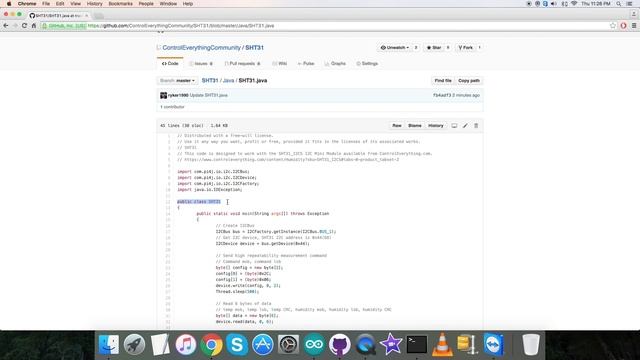Click the red extension icon in Chrome toolbar
Image resolution: width=640 pixels, height=360 pixels.
tap(623, 25)
